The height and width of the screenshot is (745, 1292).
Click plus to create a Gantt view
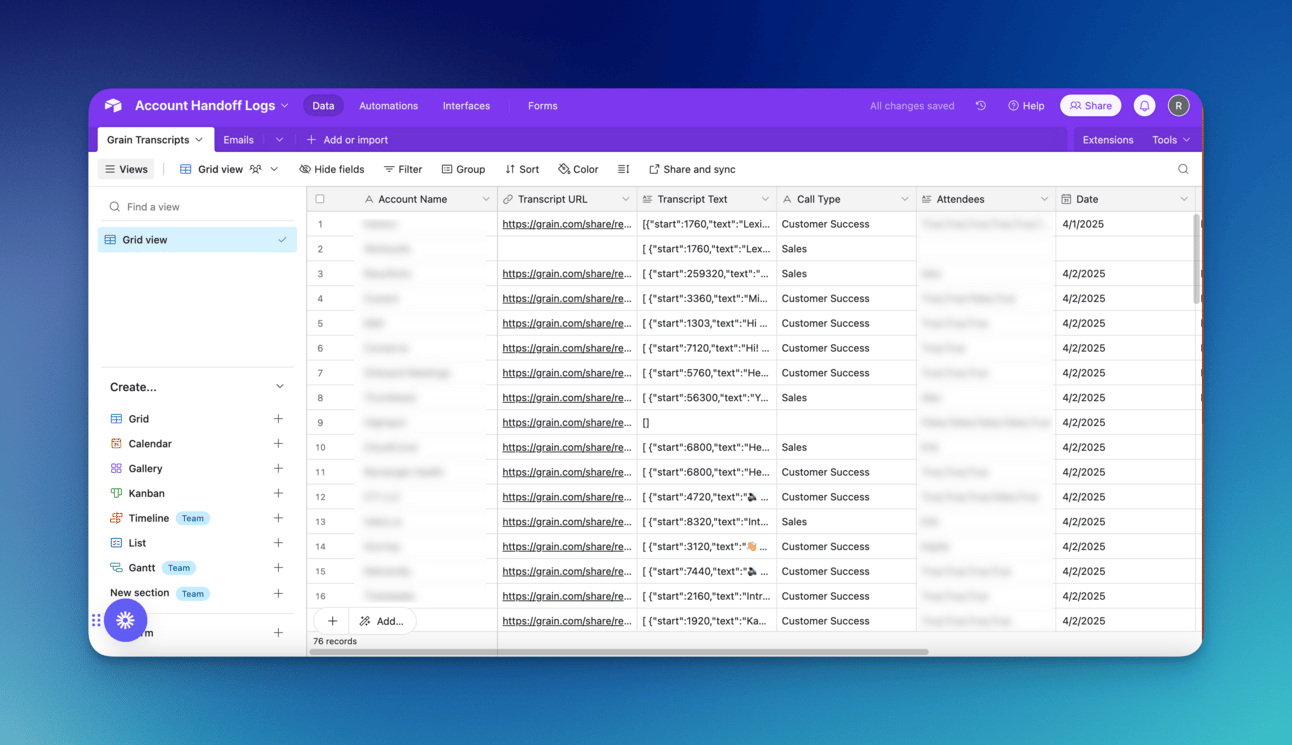(278, 567)
